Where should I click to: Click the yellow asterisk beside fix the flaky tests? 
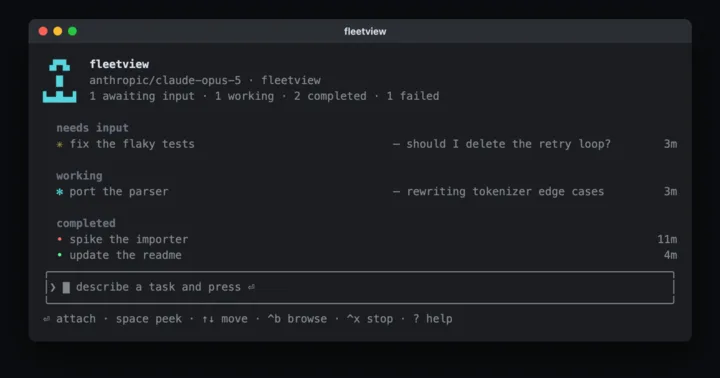pos(59,144)
